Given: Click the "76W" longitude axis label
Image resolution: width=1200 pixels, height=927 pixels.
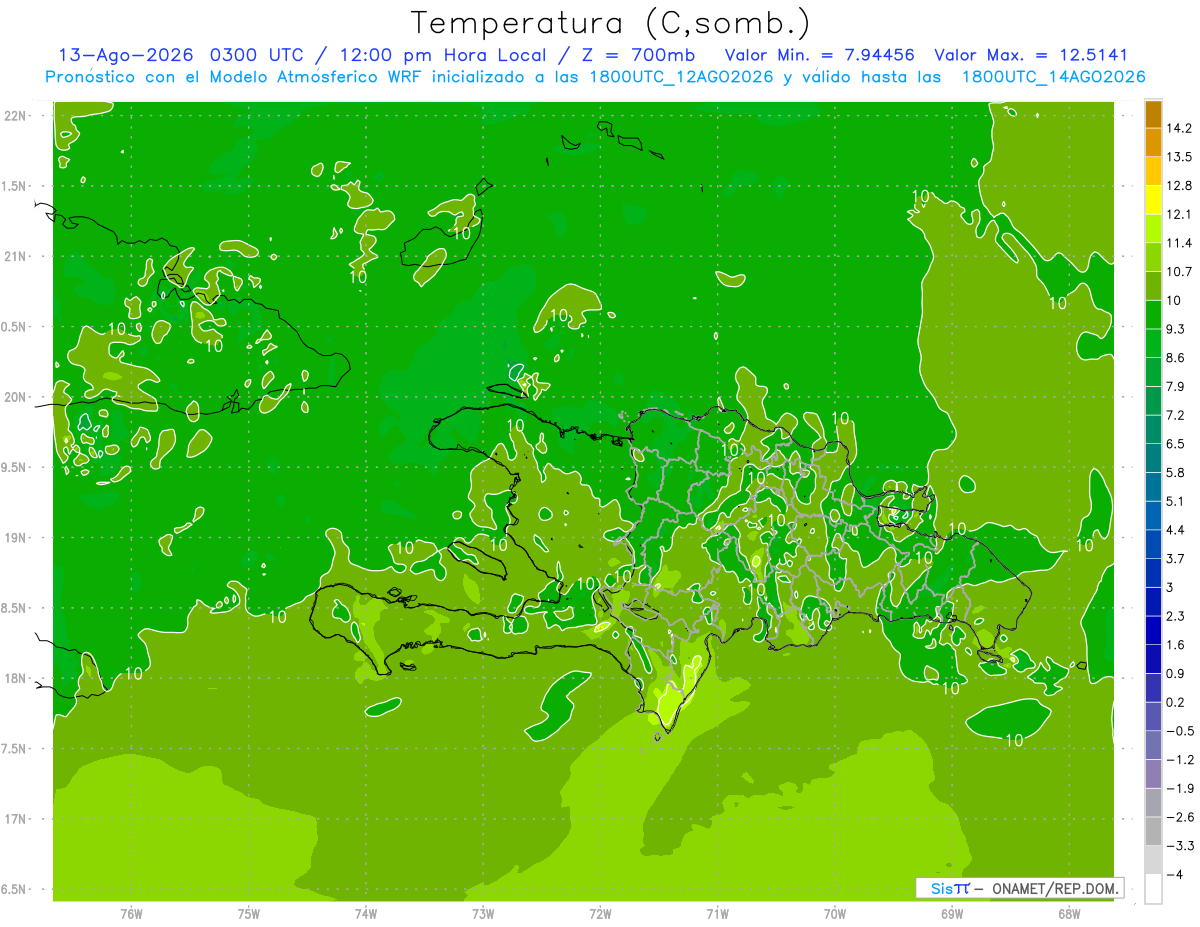Looking at the screenshot, I should [131, 914].
